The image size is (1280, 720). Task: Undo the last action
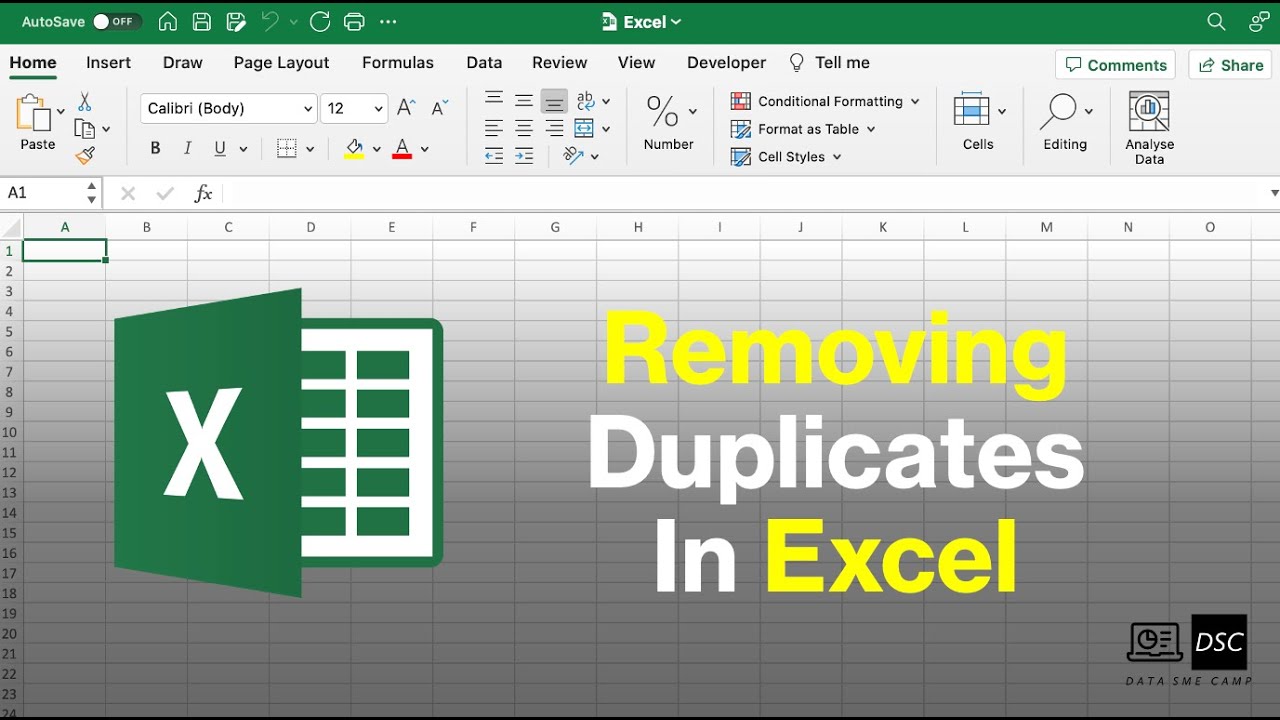tap(270, 21)
